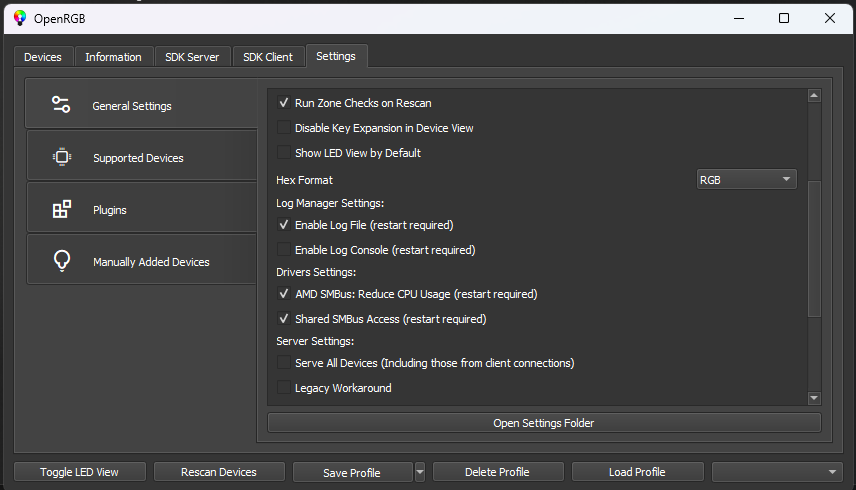Click the OpenRGB logo in title bar
856x490 pixels.
point(20,19)
